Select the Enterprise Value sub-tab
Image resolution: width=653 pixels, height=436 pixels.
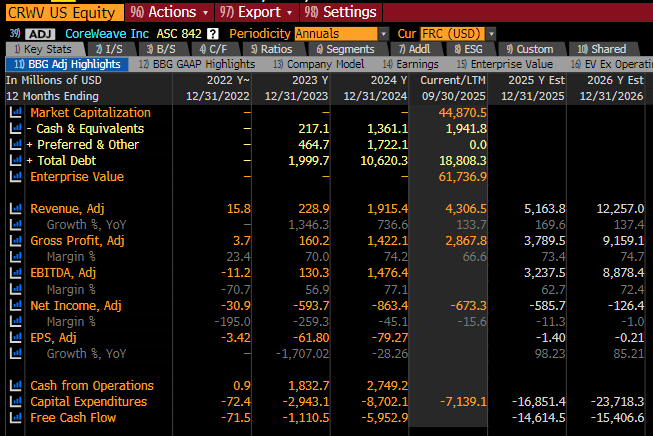505,64
